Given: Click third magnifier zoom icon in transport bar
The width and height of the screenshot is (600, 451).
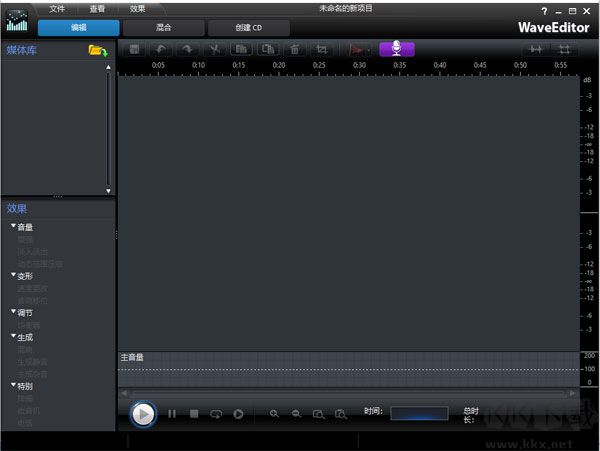Looking at the screenshot, I should 319,414.
